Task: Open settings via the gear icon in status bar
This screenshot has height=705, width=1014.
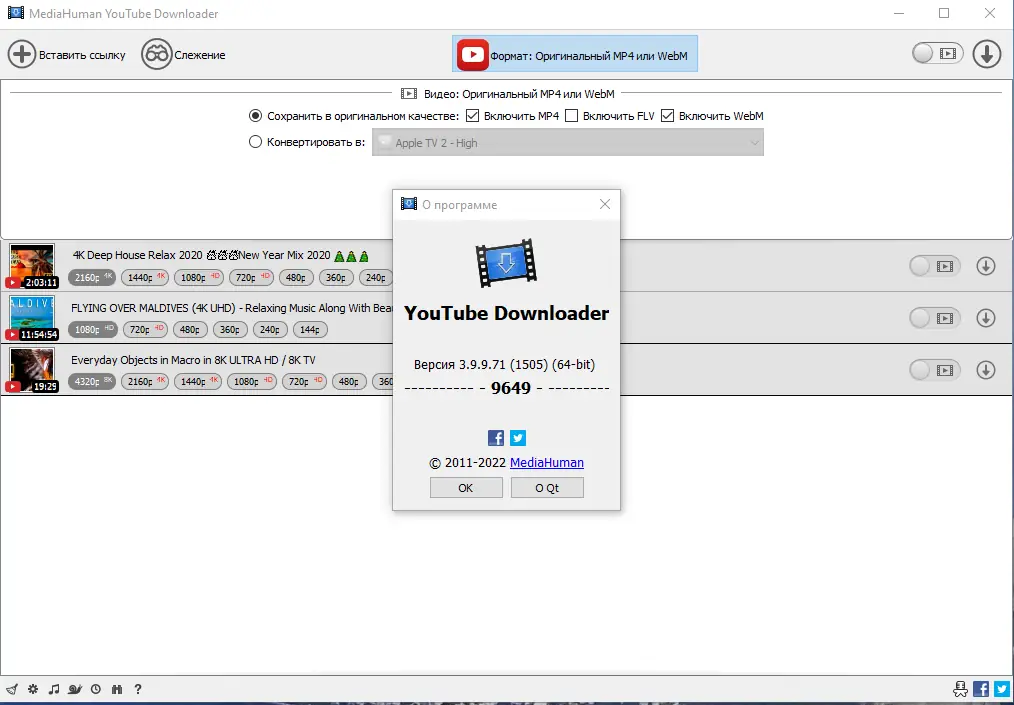Action: click(33, 689)
